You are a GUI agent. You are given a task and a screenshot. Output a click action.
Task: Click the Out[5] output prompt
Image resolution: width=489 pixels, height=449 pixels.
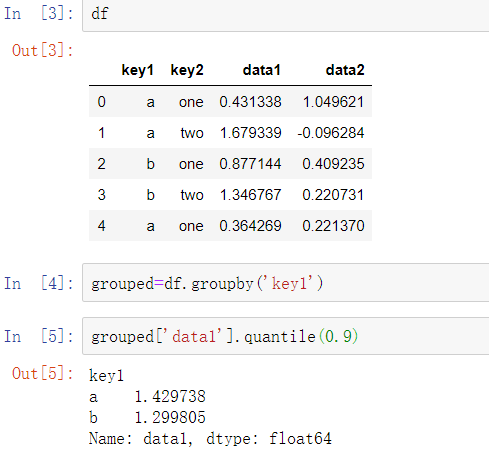(x=43, y=374)
